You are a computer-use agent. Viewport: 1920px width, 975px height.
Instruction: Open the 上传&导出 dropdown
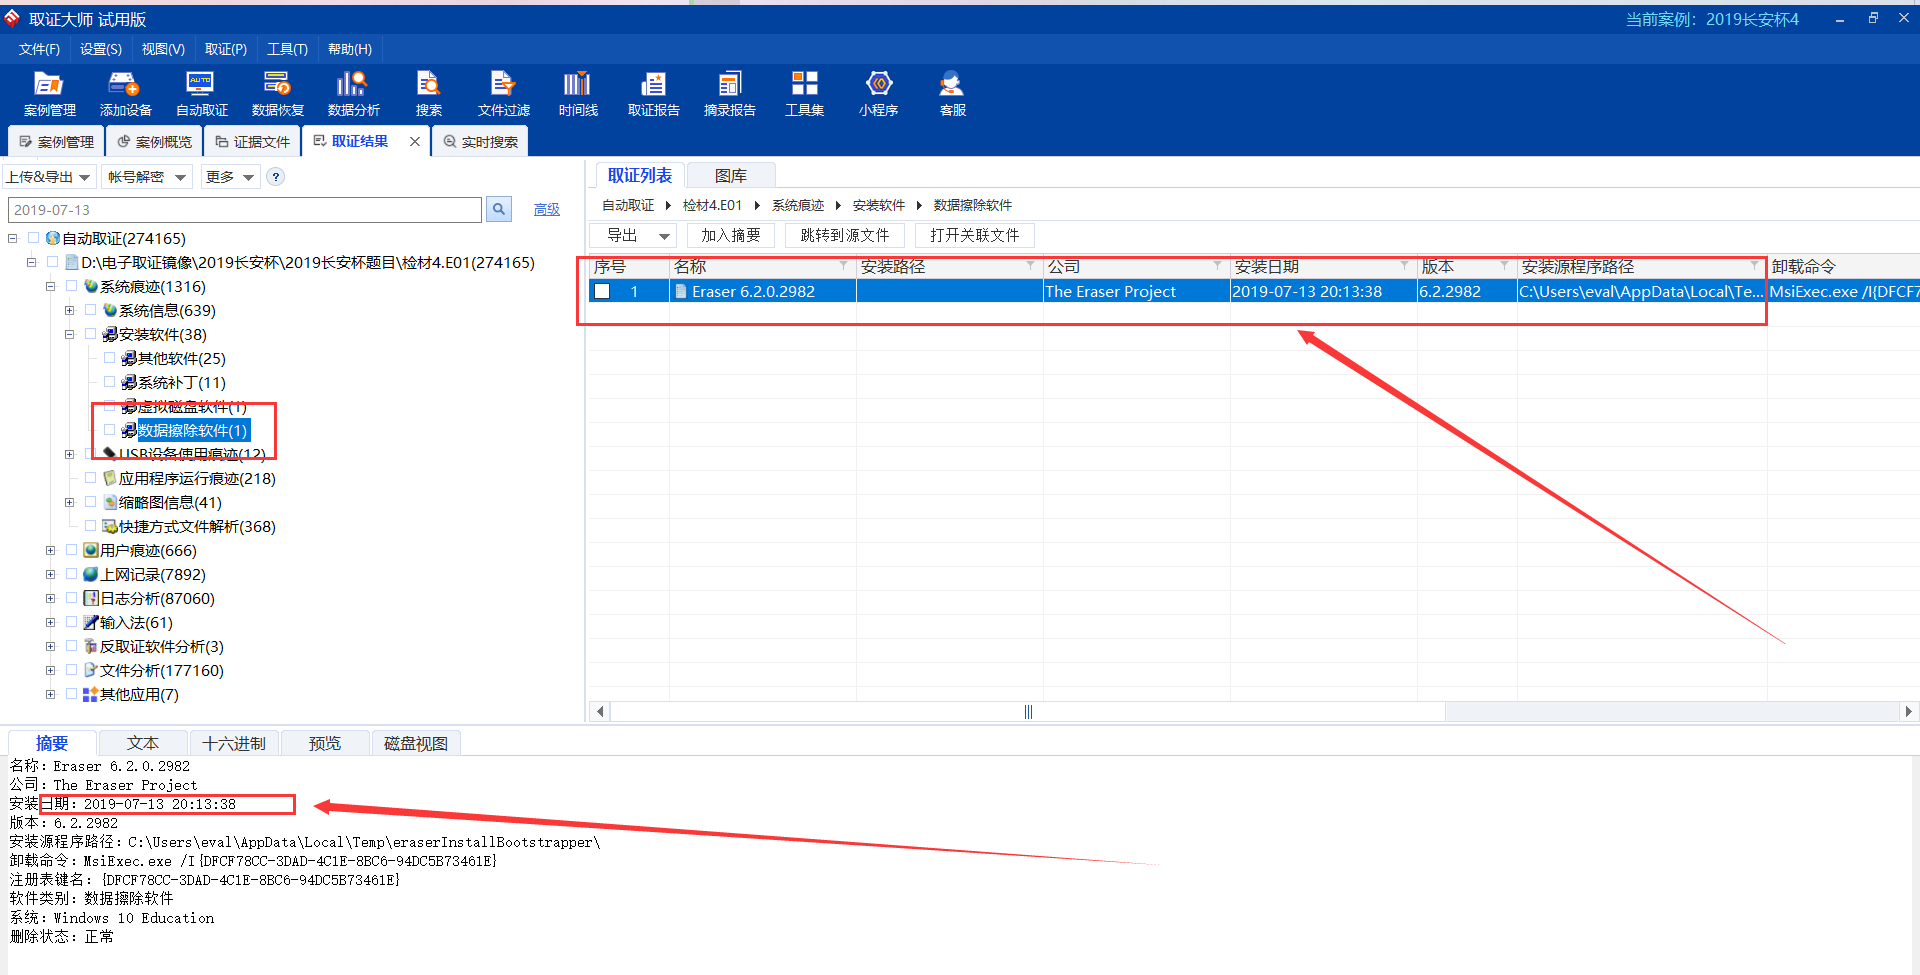49,177
